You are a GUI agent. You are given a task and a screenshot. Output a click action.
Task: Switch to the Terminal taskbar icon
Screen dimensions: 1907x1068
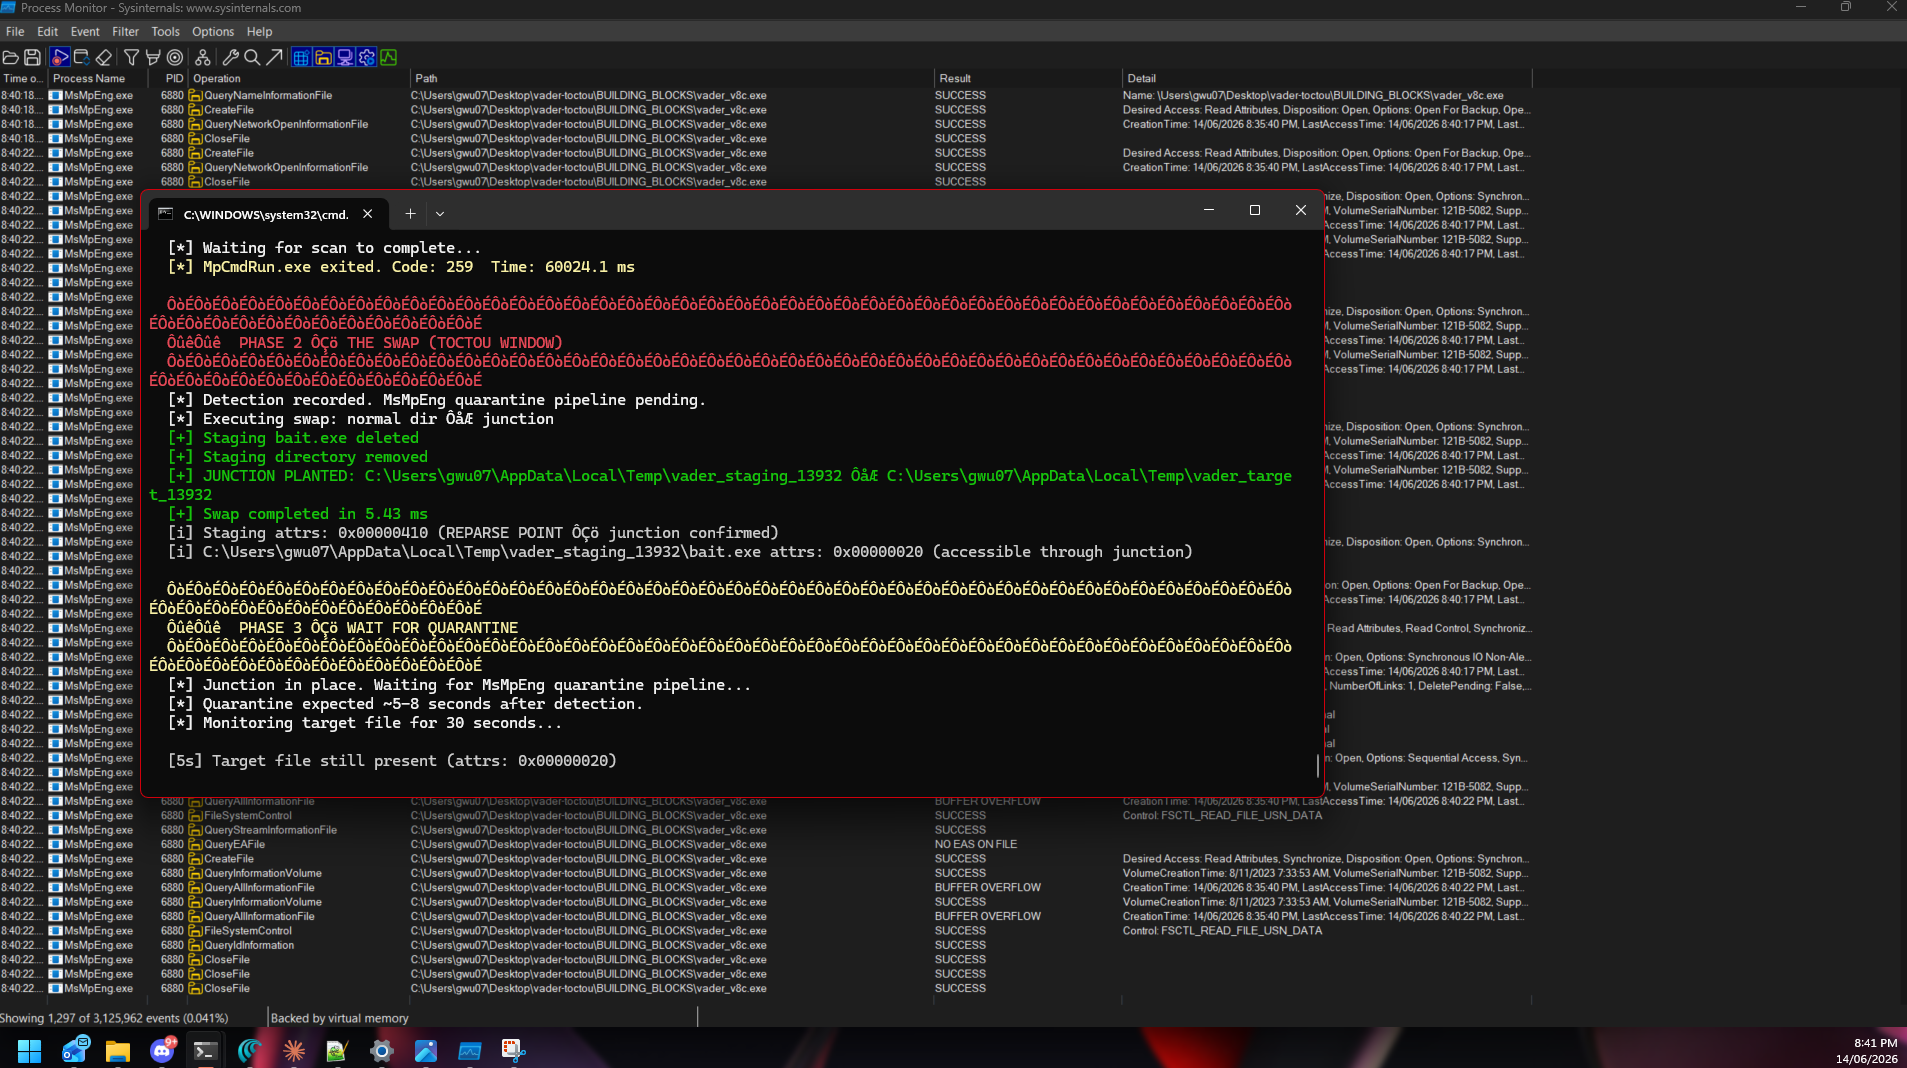point(205,1050)
